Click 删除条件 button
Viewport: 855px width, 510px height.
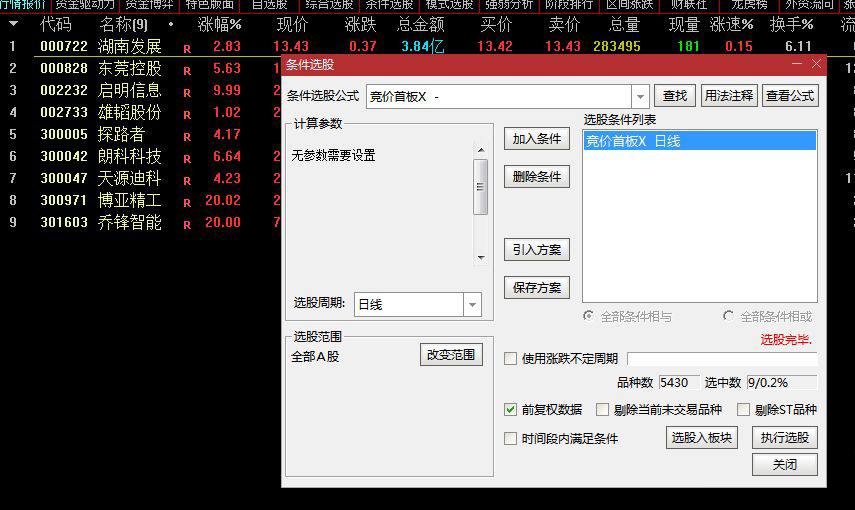[537, 176]
